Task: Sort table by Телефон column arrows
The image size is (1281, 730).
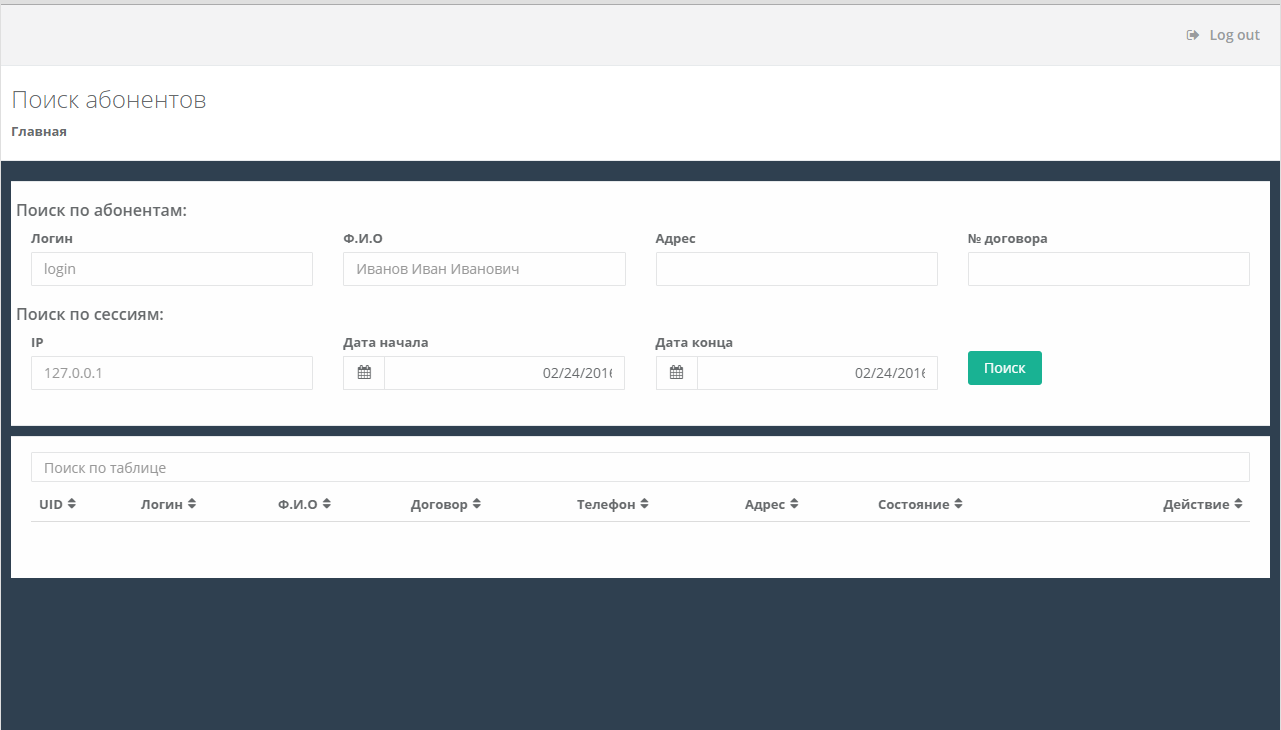Action: pos(645,504)
